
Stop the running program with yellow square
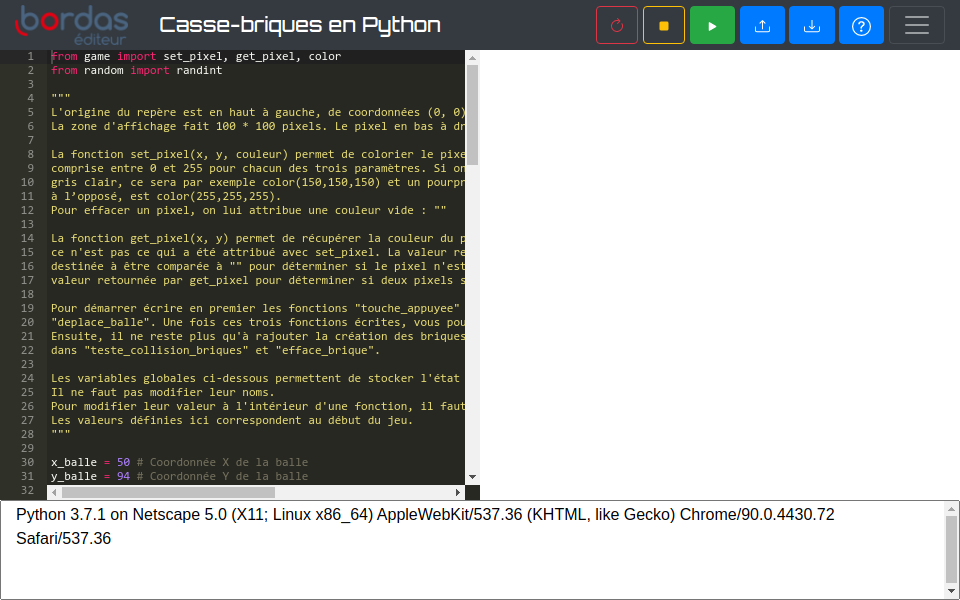click(x=664, y=25)
